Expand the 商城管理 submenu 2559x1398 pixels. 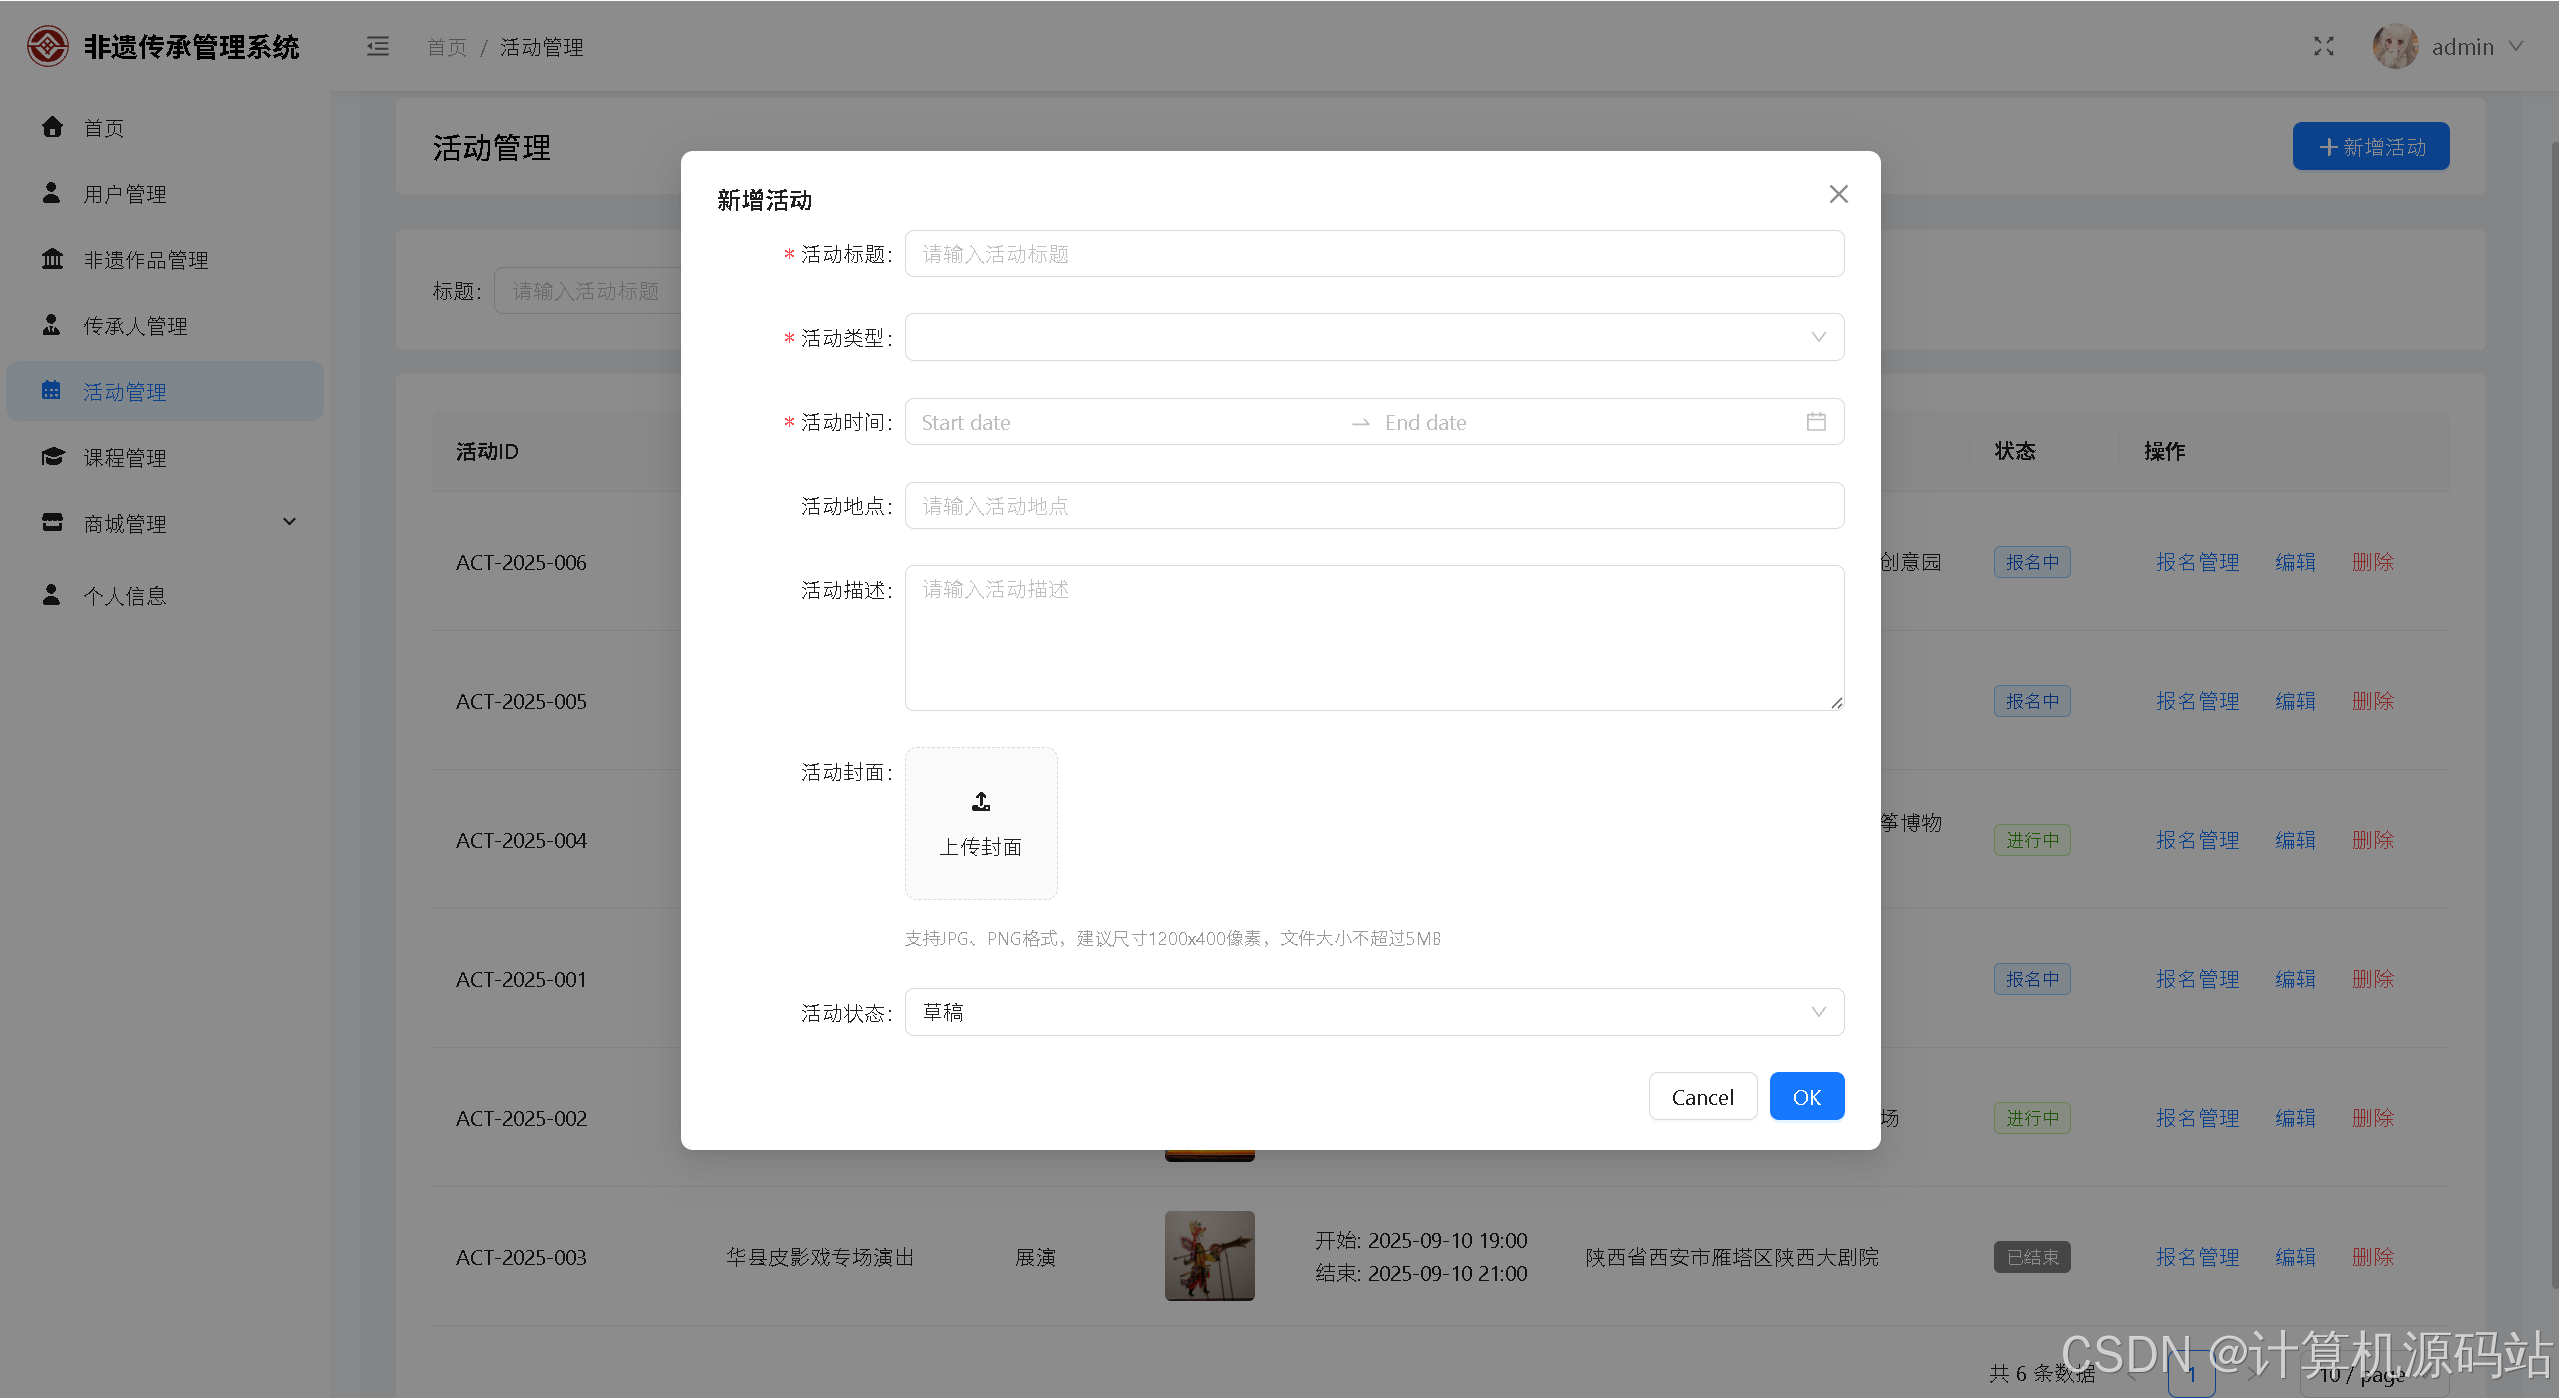(x=289, y=522)
